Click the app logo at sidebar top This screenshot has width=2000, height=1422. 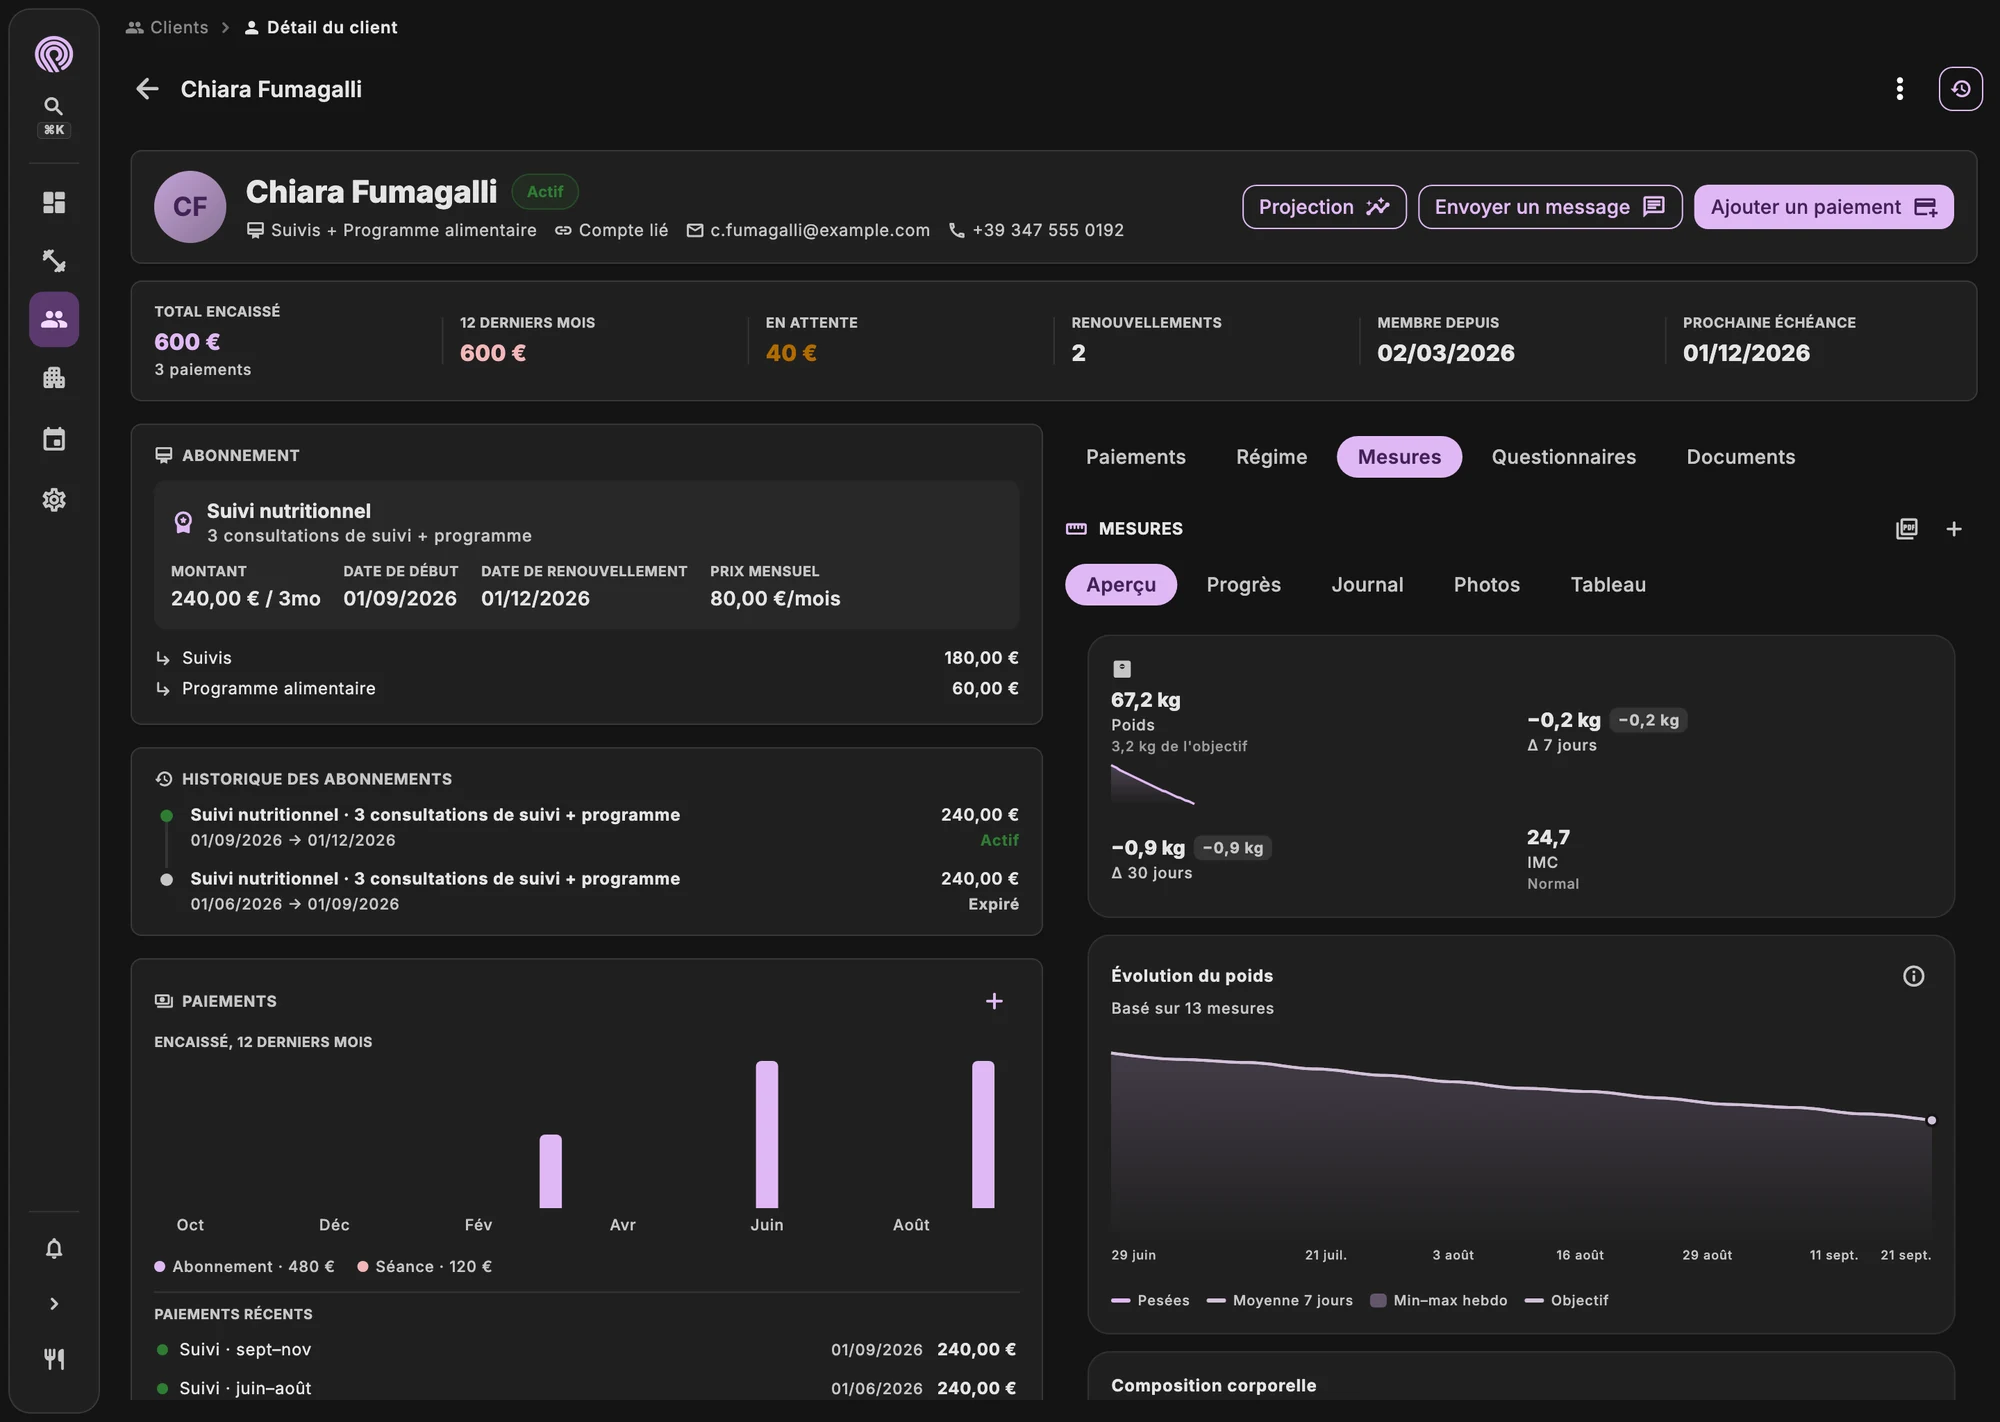(x=54, y=54)
